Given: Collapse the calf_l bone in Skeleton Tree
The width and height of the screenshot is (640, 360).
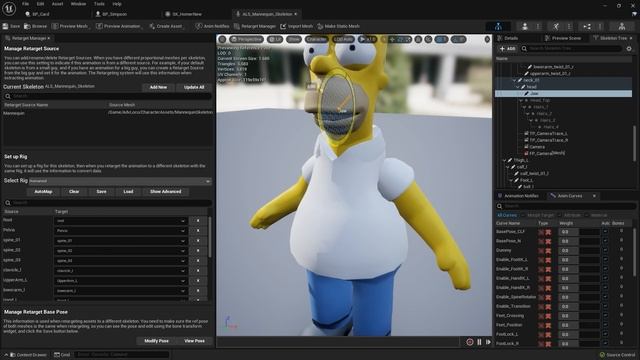Looking at the screenshot, I should [x=508, y=167].
